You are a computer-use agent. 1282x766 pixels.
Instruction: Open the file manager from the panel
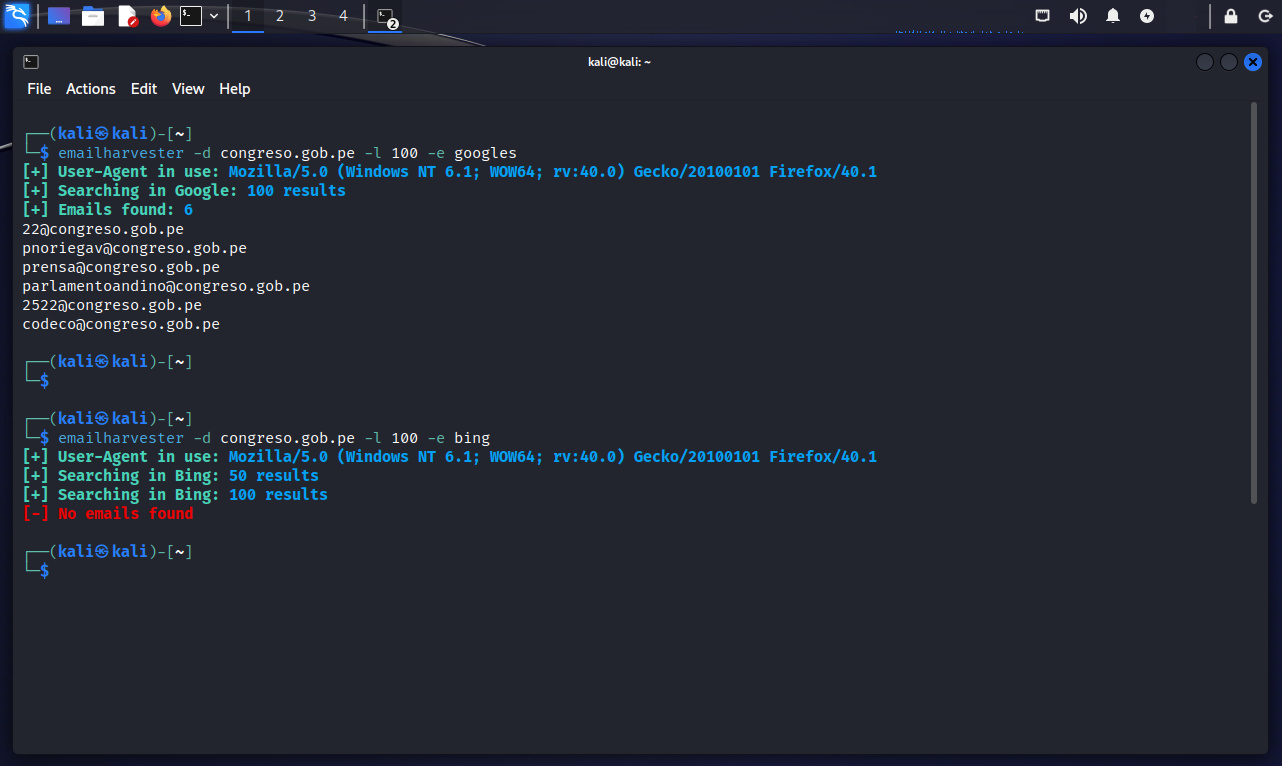[93, 16]
